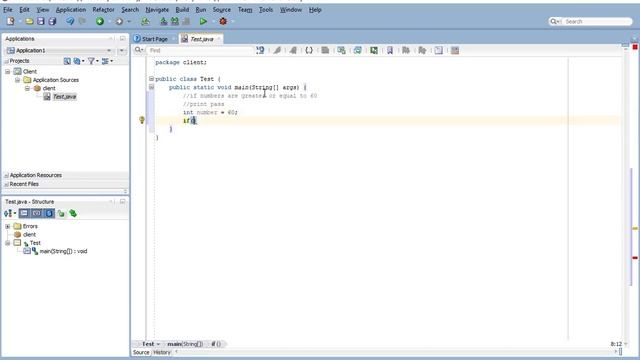Click the gray Forward navigation icon
The image size is (640, 360).
tap(119, 21)
